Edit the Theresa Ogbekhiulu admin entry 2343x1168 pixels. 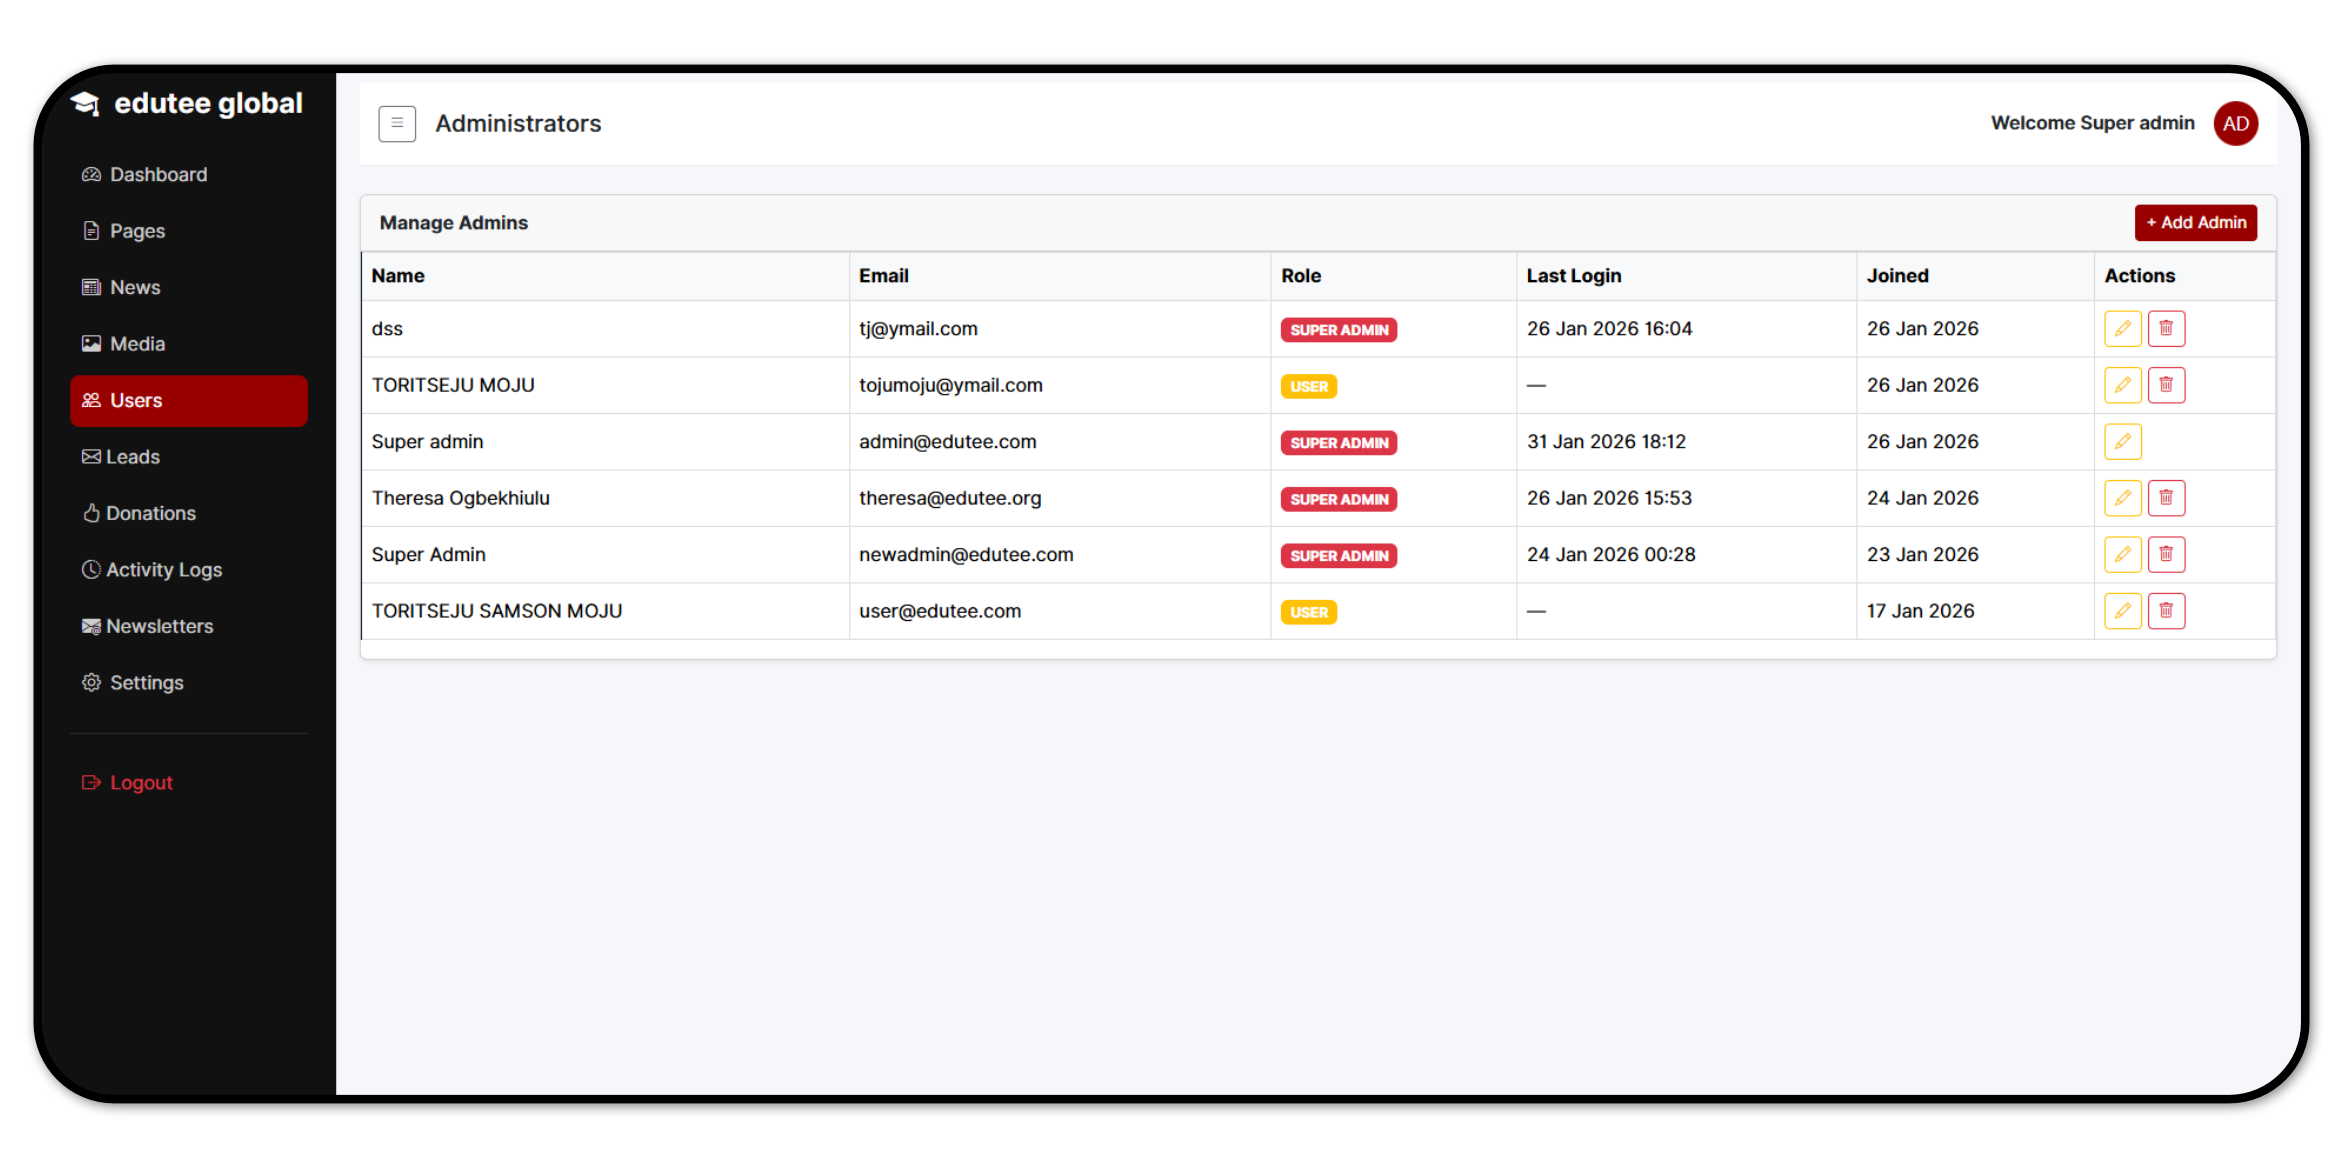click(x=2122, y=498)
